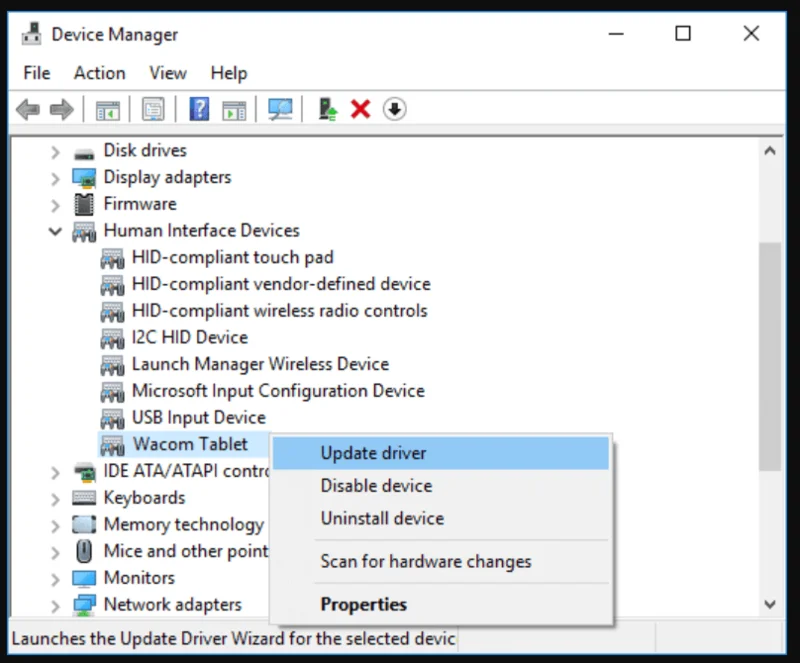Screen dimensions: 800x663
Task: Expand the Memory technology node
Action: point(55,525)
